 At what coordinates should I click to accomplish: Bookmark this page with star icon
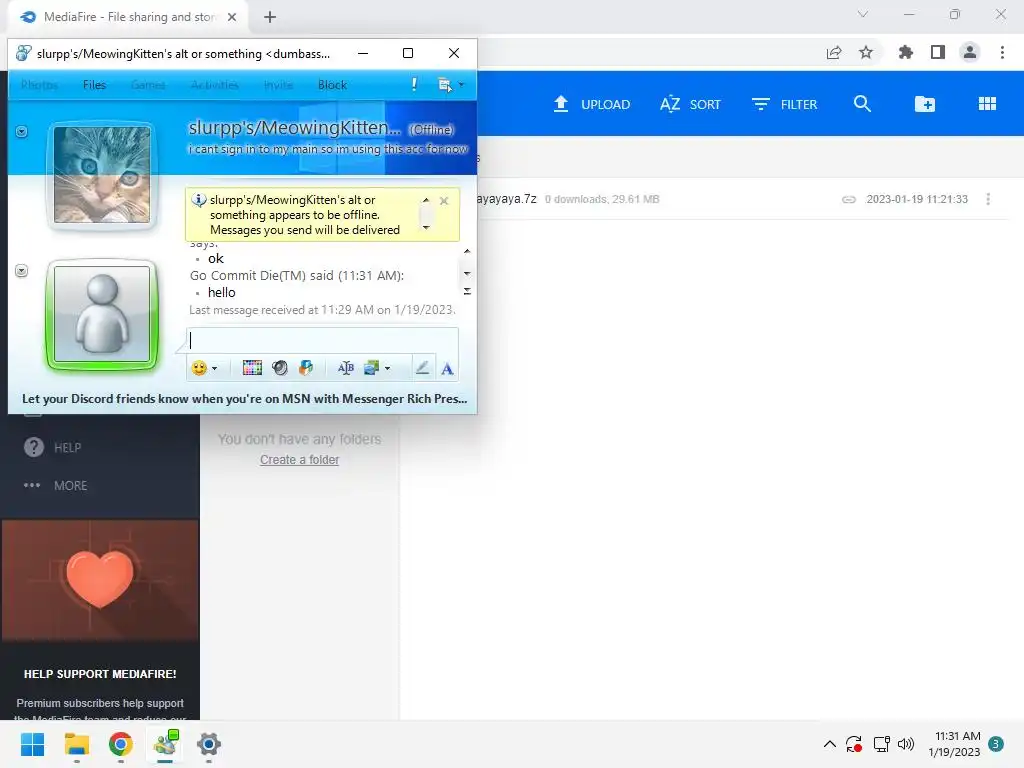(x=866, y=52)
